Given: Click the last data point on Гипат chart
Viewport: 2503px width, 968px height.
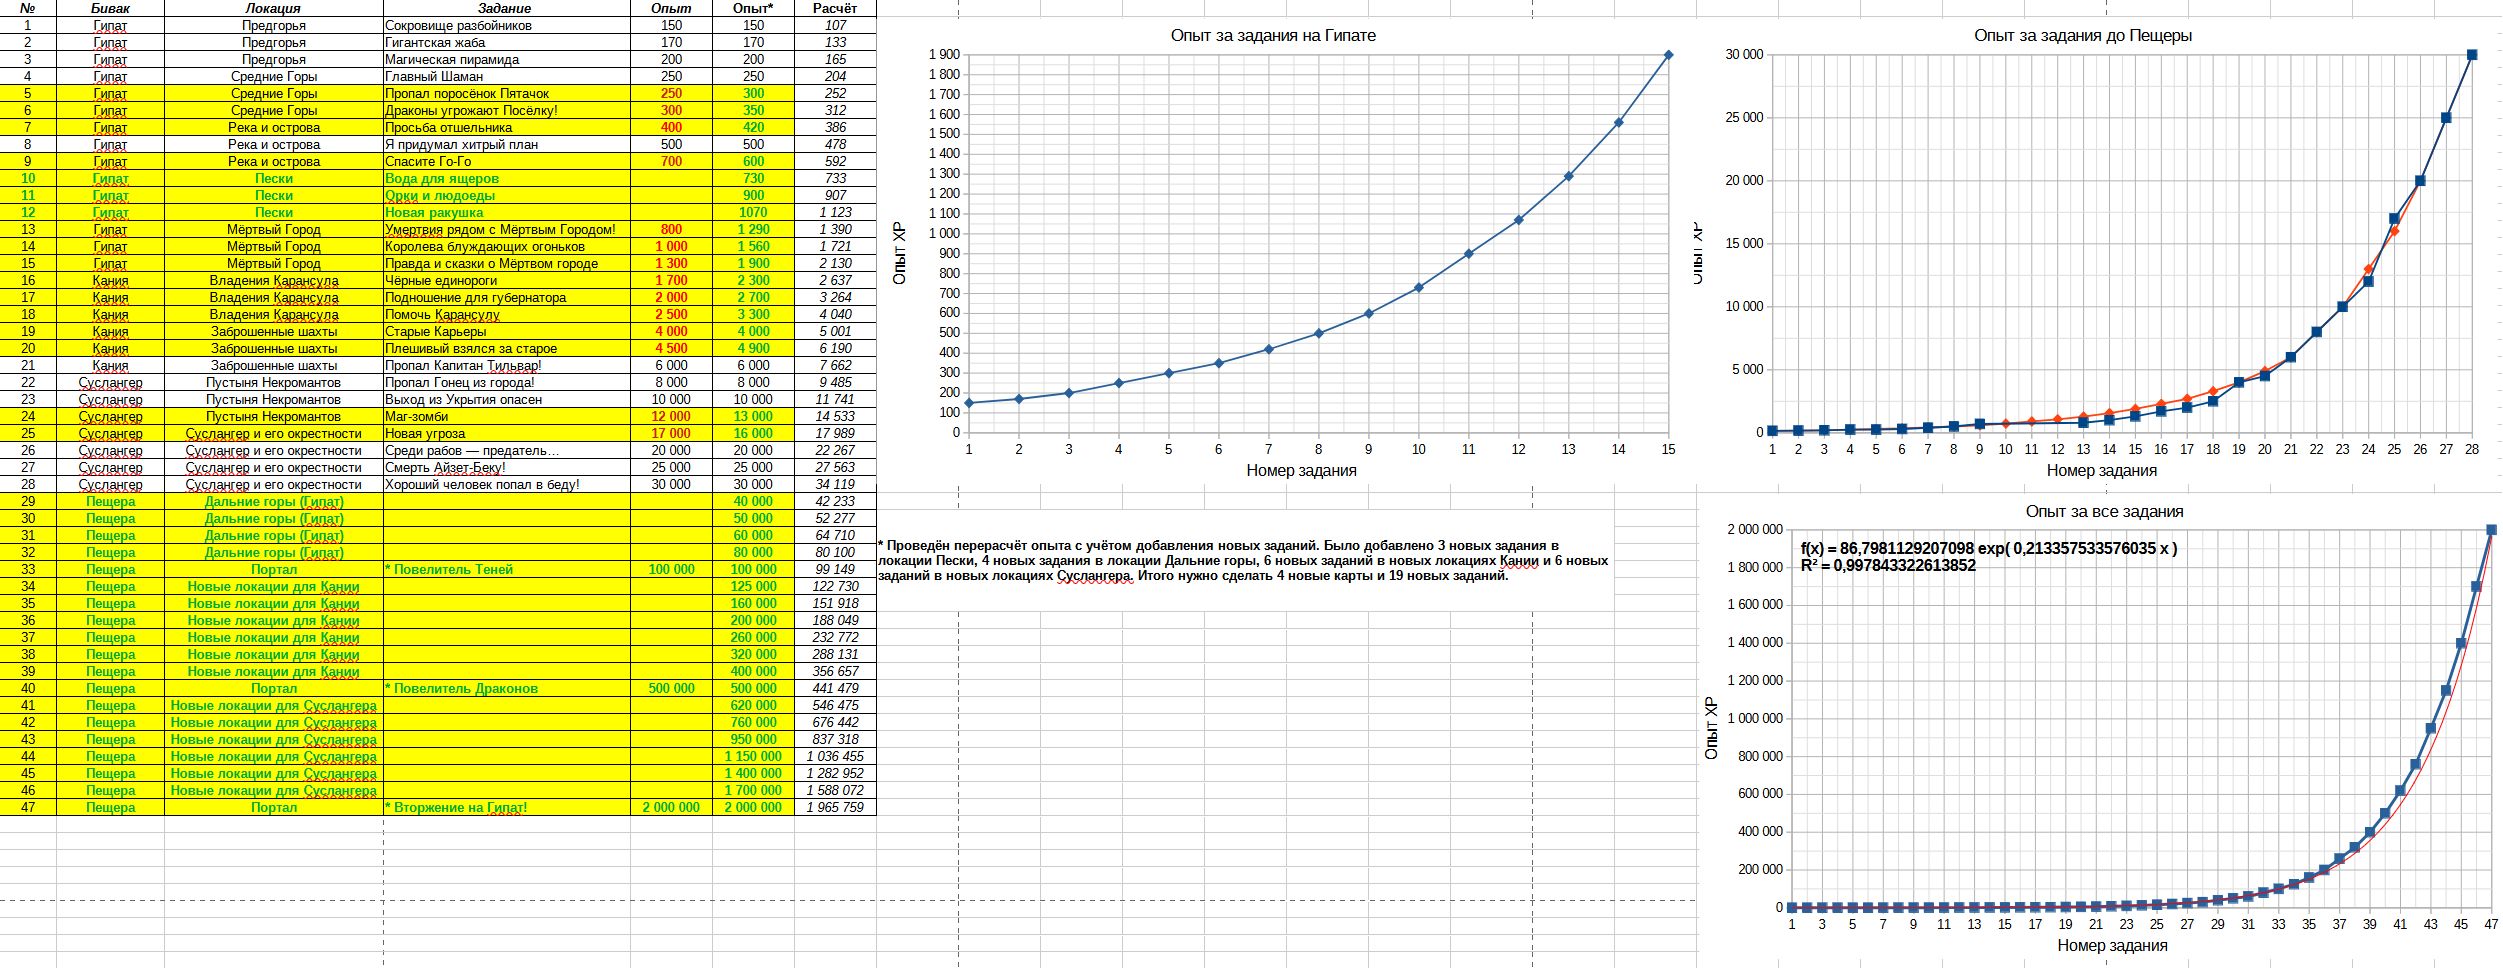Looking at the screenshot, I should [1668, 55].
